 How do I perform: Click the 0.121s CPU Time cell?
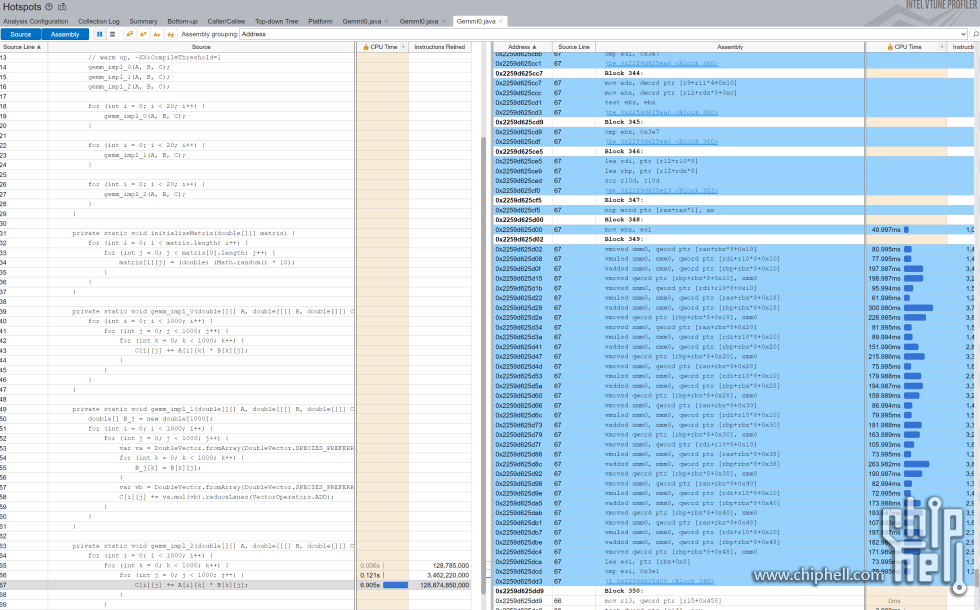(382, 575)
